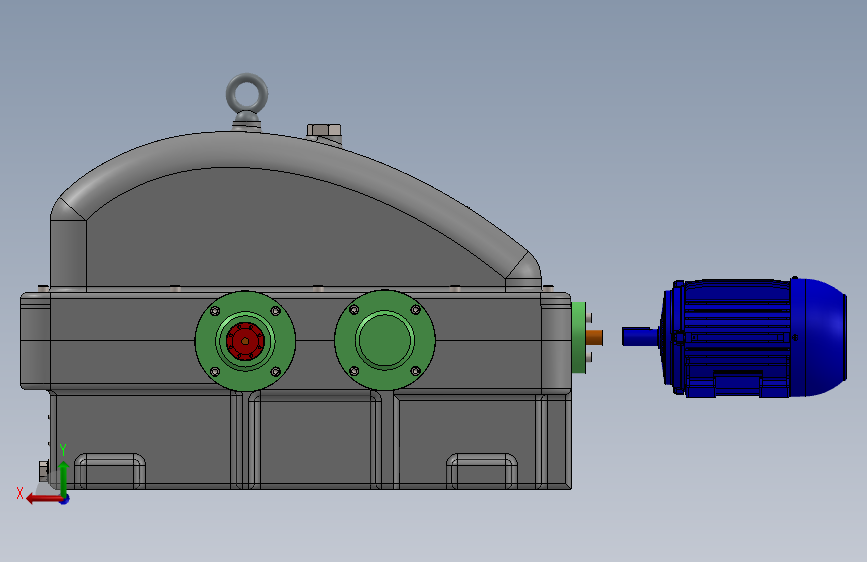Screen dimensions: 867x562
Task: Click the green Y axis arrow
Action: click(64, 478)
